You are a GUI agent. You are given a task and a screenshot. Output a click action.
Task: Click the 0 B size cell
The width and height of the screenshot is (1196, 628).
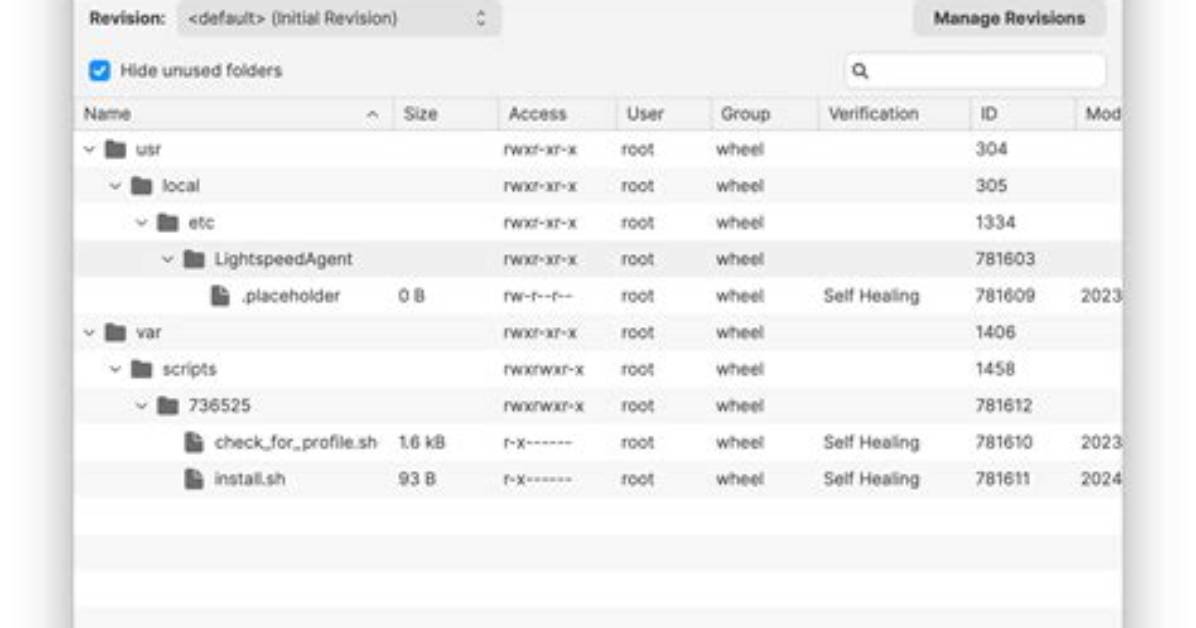point(412,296)
